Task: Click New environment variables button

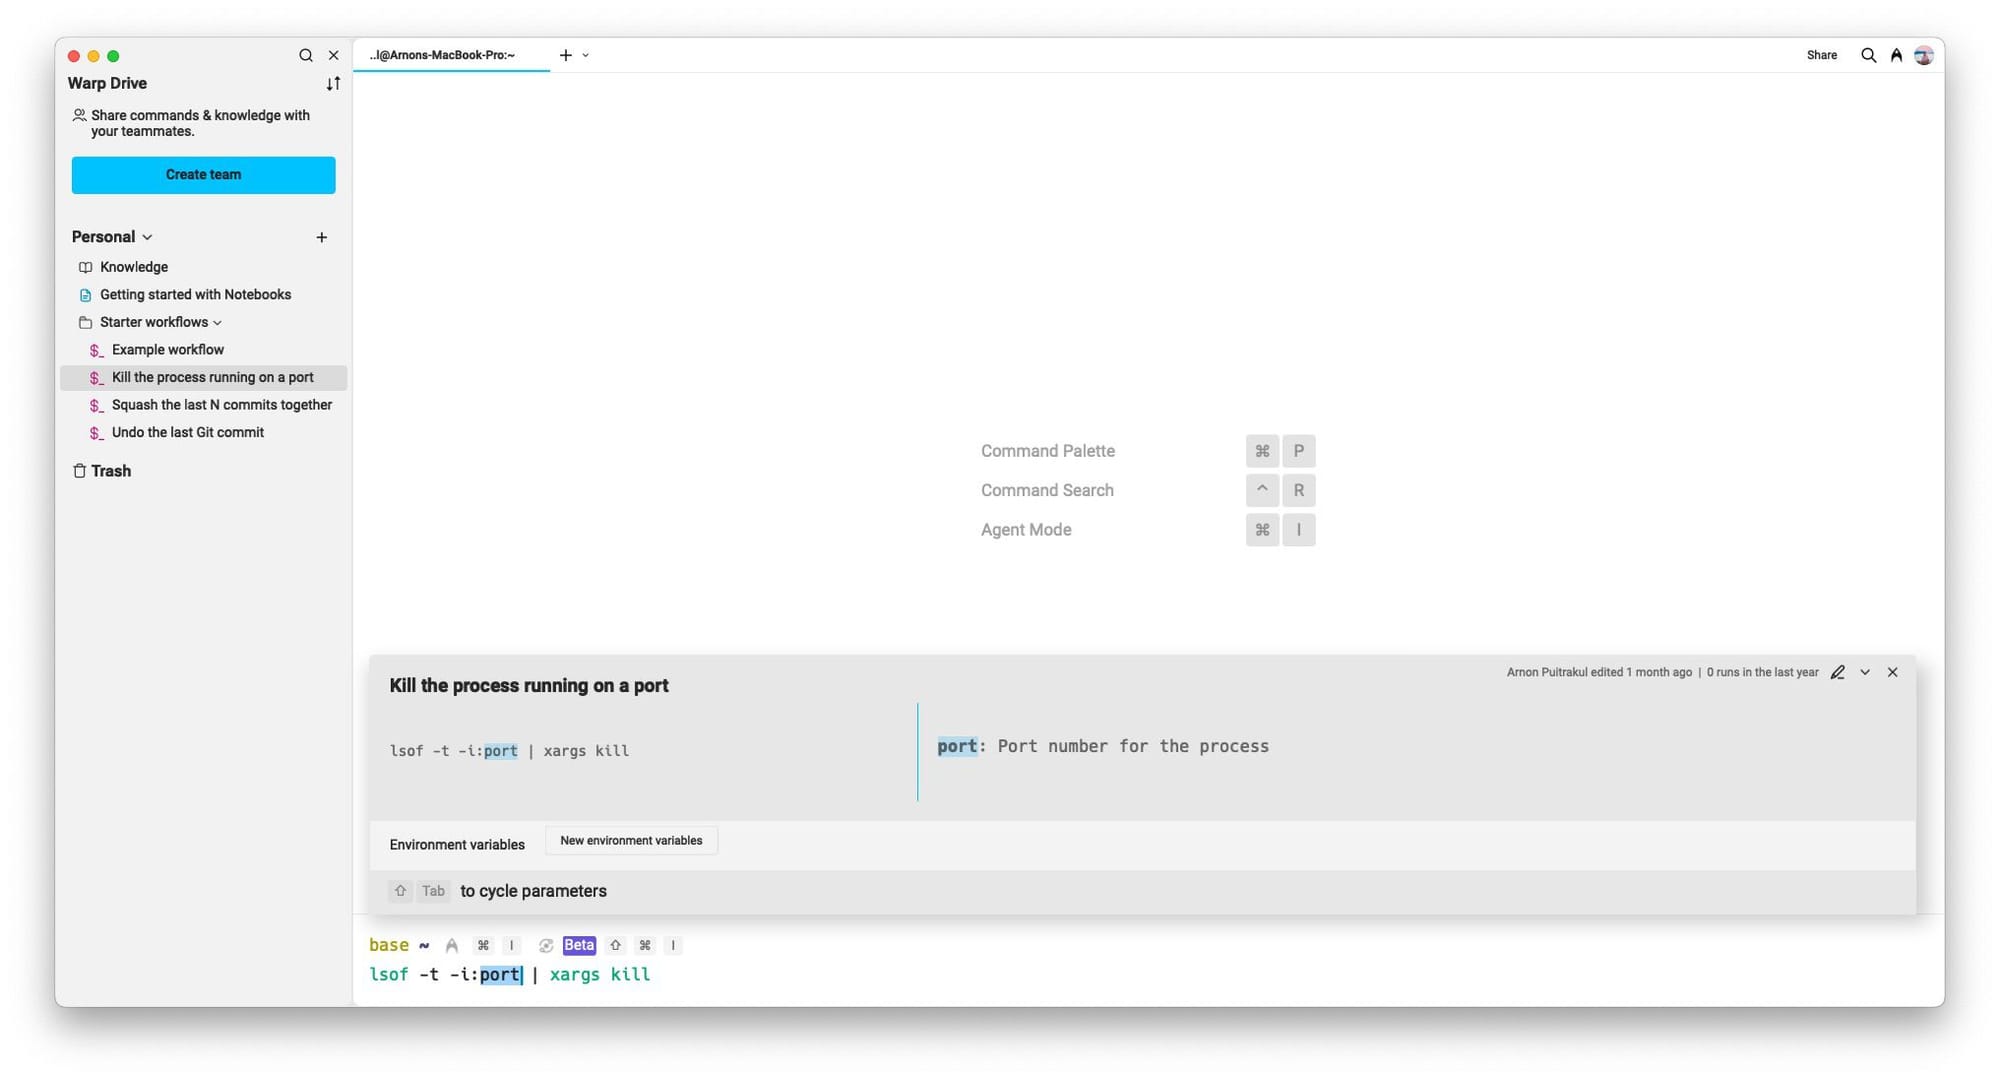Action: pyautogui.click(x=631, y=841)
